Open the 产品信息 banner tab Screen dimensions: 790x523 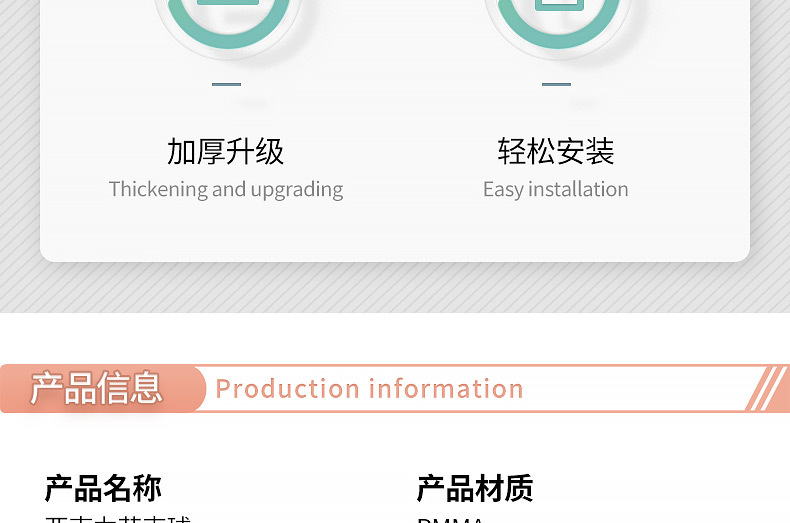[x=96, y=388]
